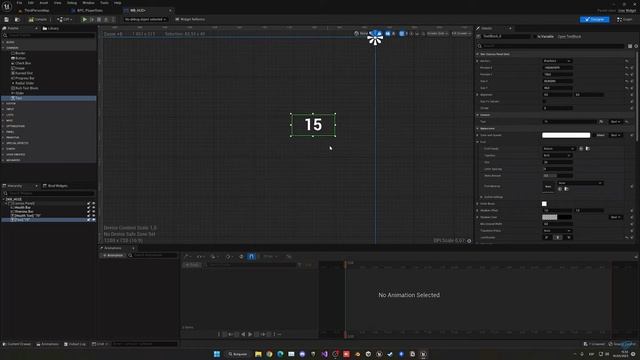The height and width of the screenshot is (360, 640).
Task: Select Stamina Bar in hierarchy
Action: (x=24, y=211)
